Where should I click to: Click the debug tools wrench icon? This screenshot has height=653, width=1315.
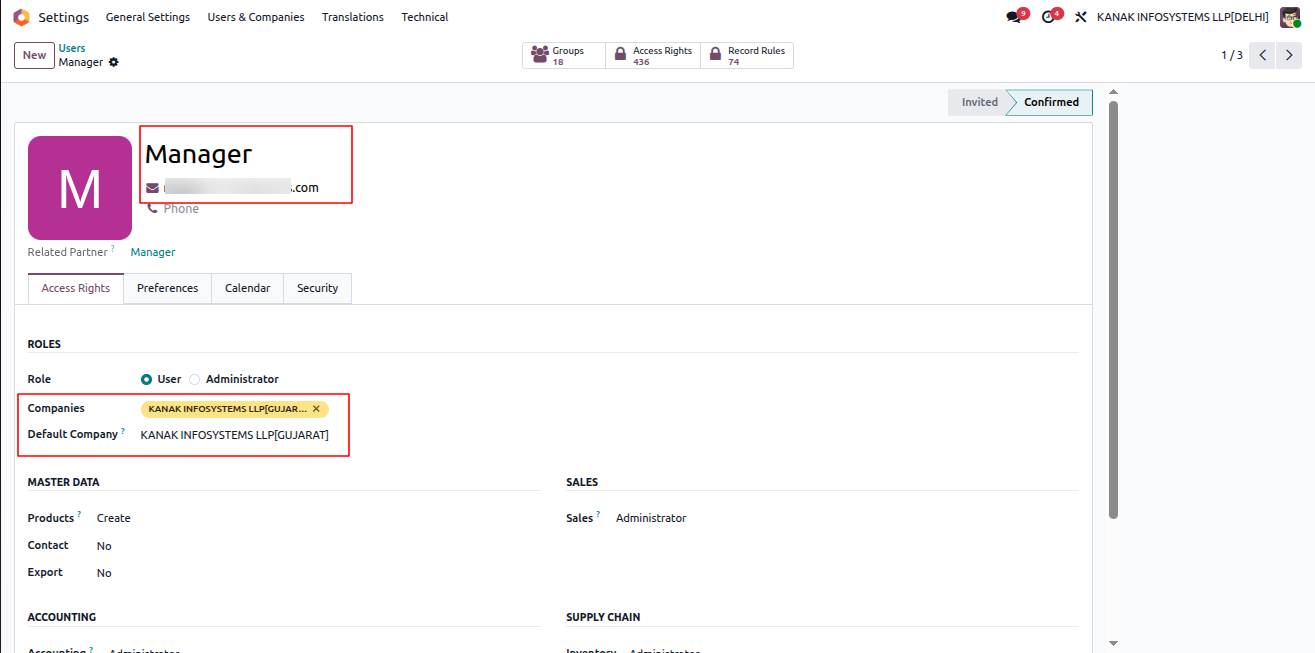(1080, 17)
